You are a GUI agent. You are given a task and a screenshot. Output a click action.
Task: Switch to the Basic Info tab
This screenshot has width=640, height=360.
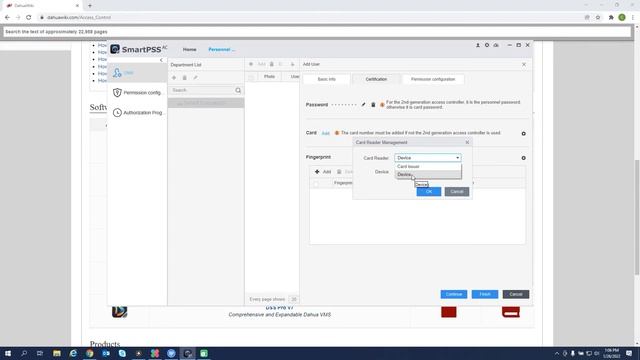point(327,79)
